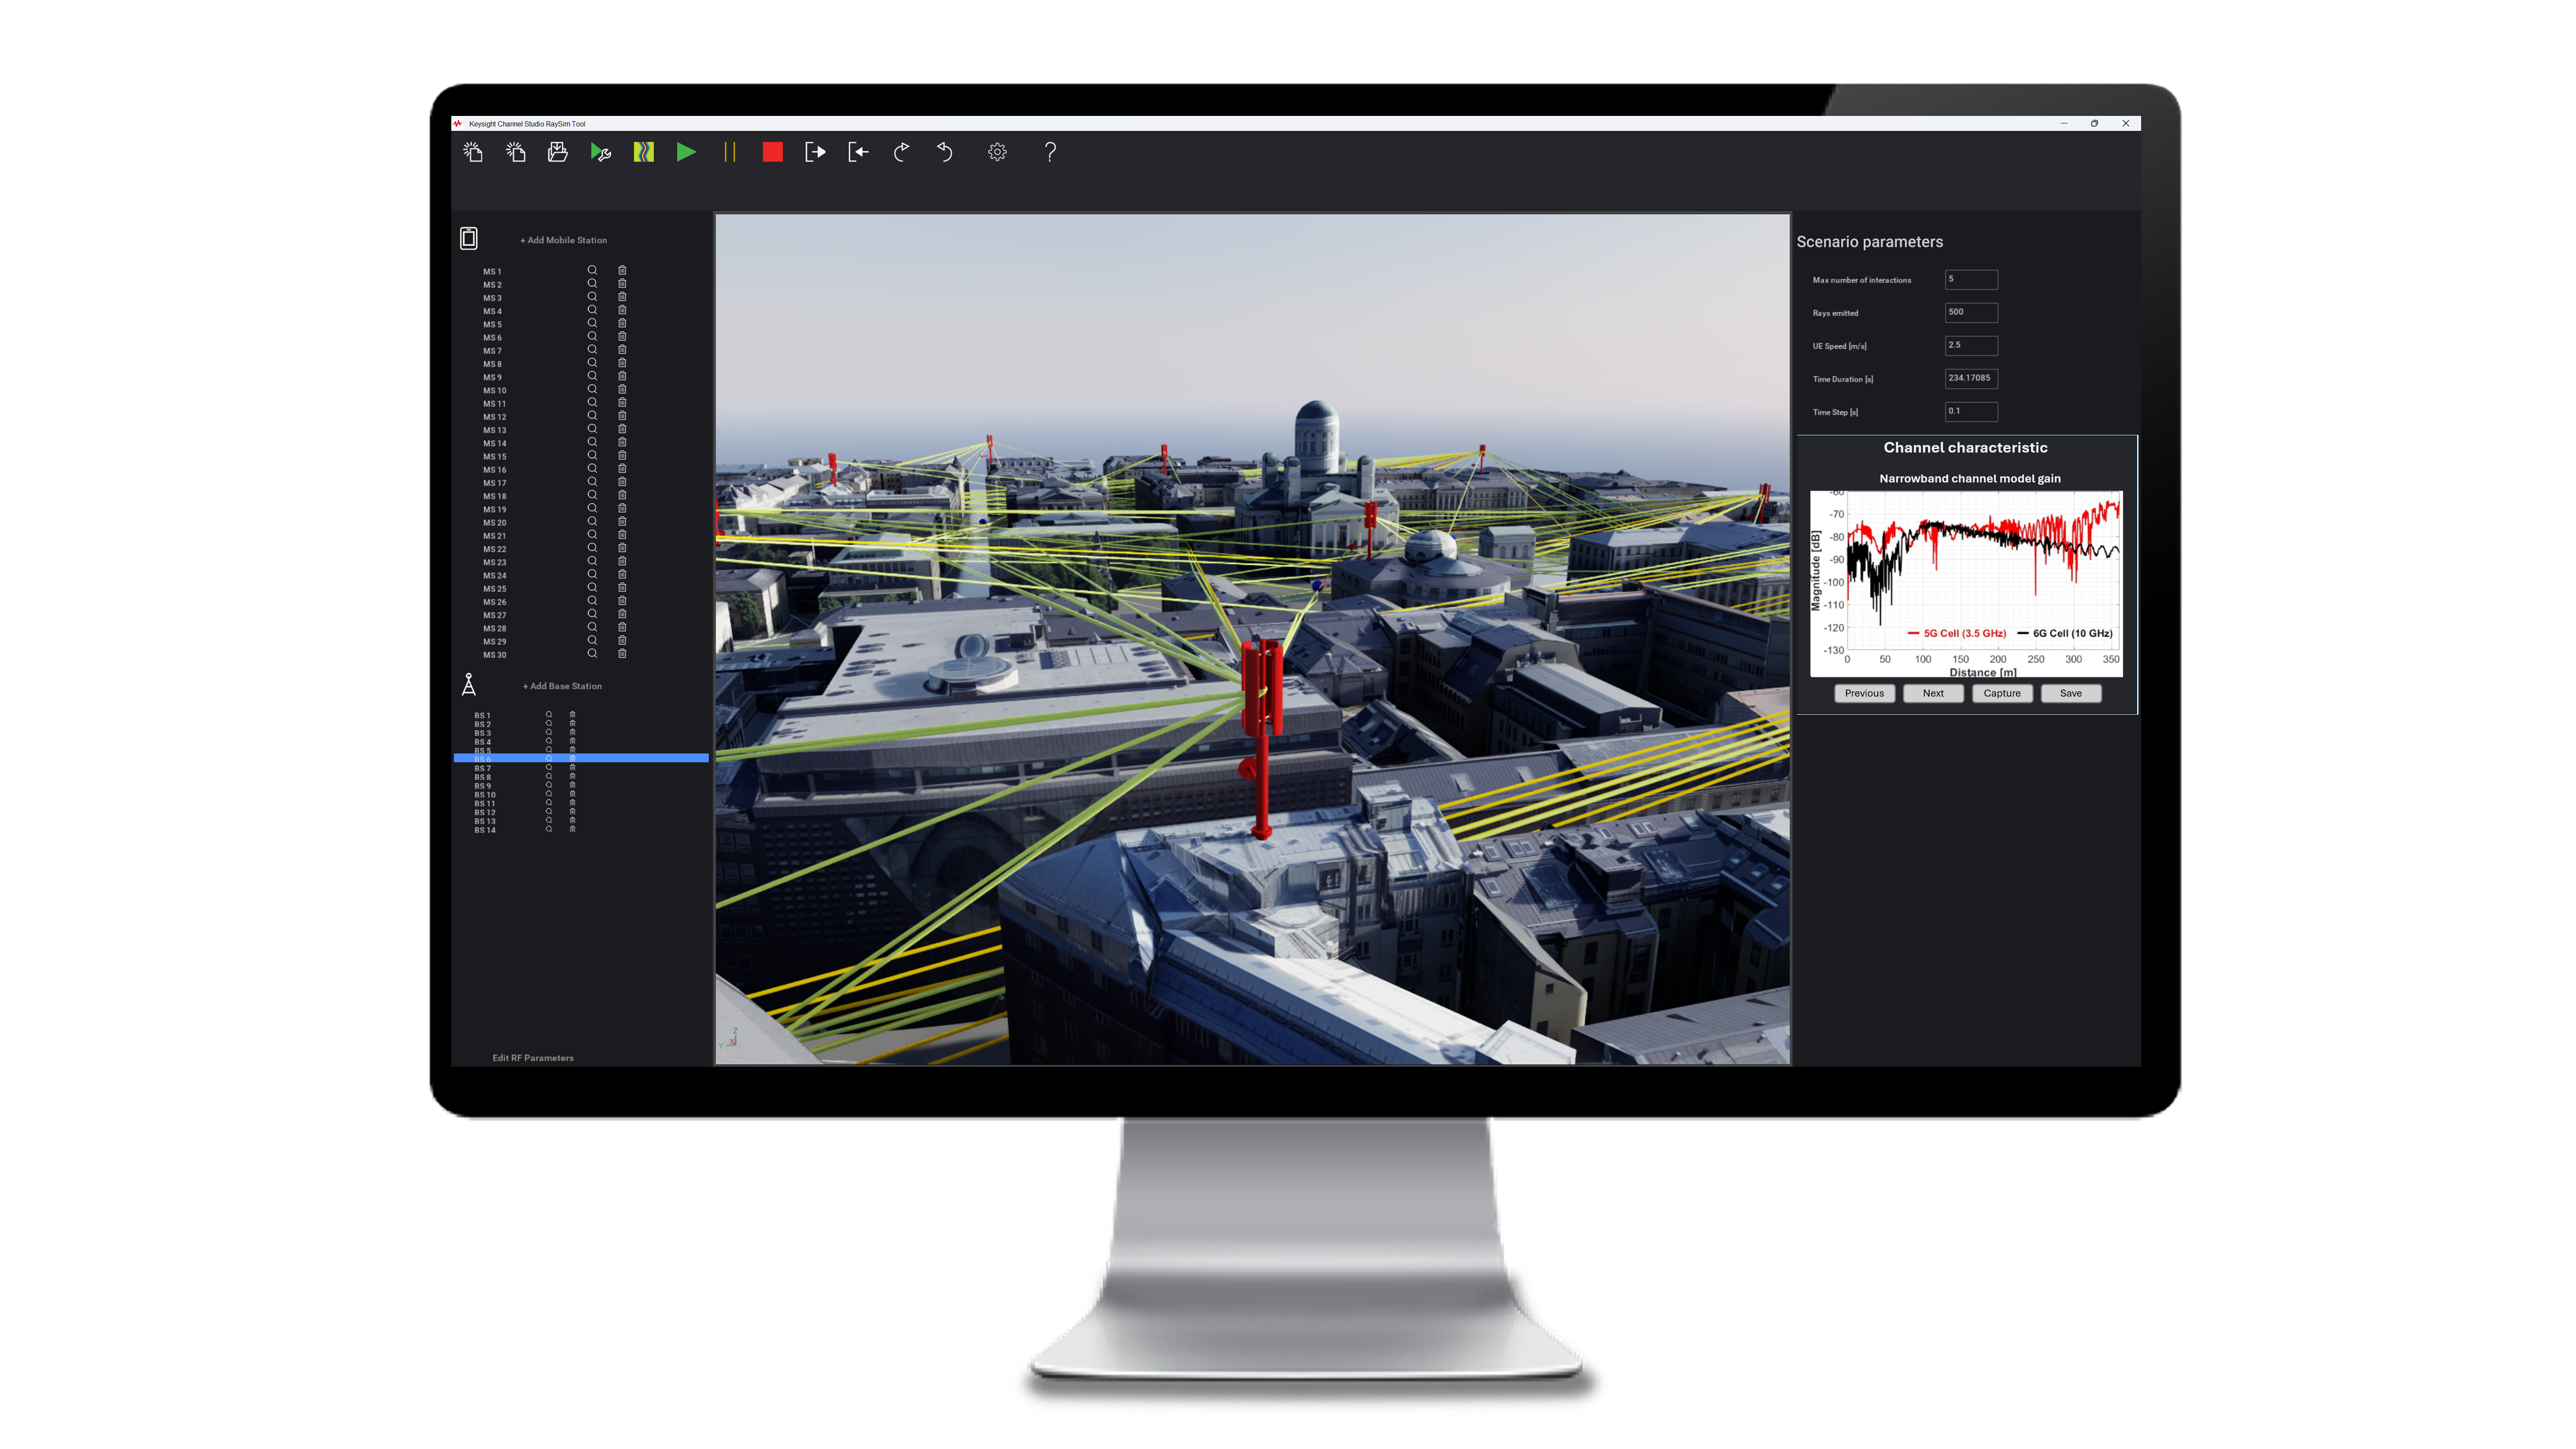Click the export (arrow out) toolbar icon

(x=815, y=152)
